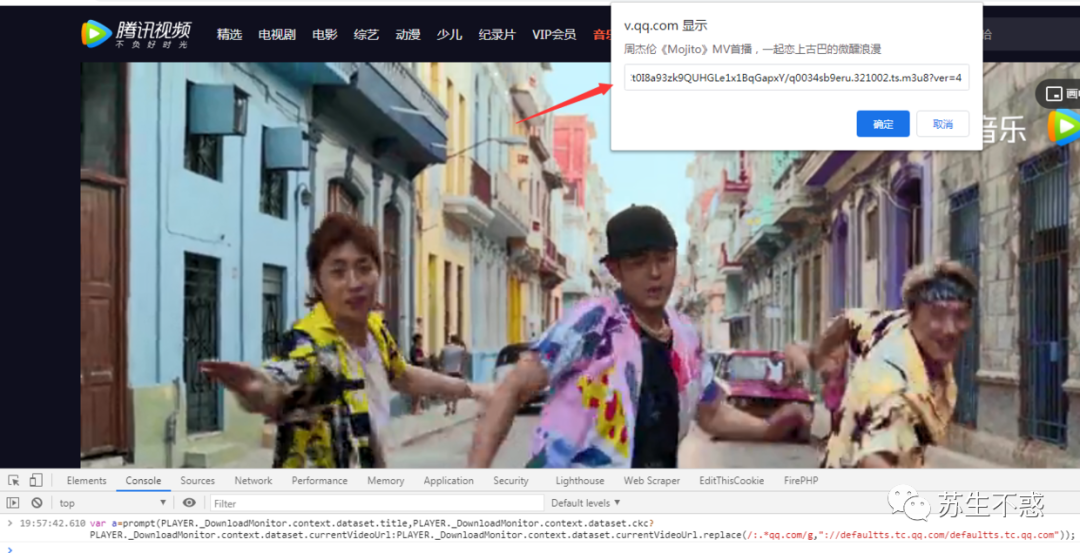Switch to the Lighthouse tab
The width and height of the screenshot is (1080, 553).
tap(580, 481)
